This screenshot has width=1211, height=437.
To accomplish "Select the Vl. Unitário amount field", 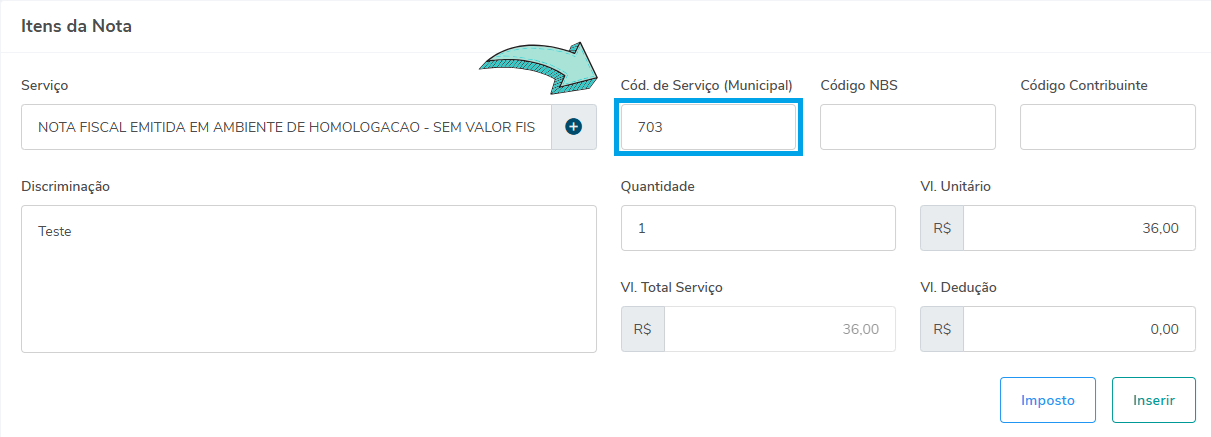I will tap(1079, 228).
